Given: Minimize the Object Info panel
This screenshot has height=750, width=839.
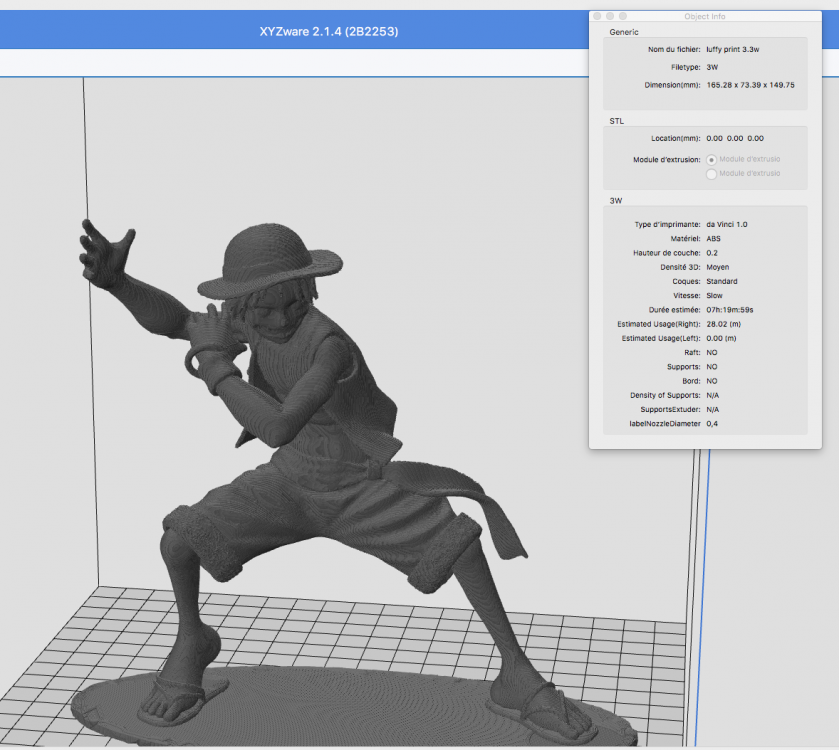Looking at the screenshot, I should click(x=610, y=16).
